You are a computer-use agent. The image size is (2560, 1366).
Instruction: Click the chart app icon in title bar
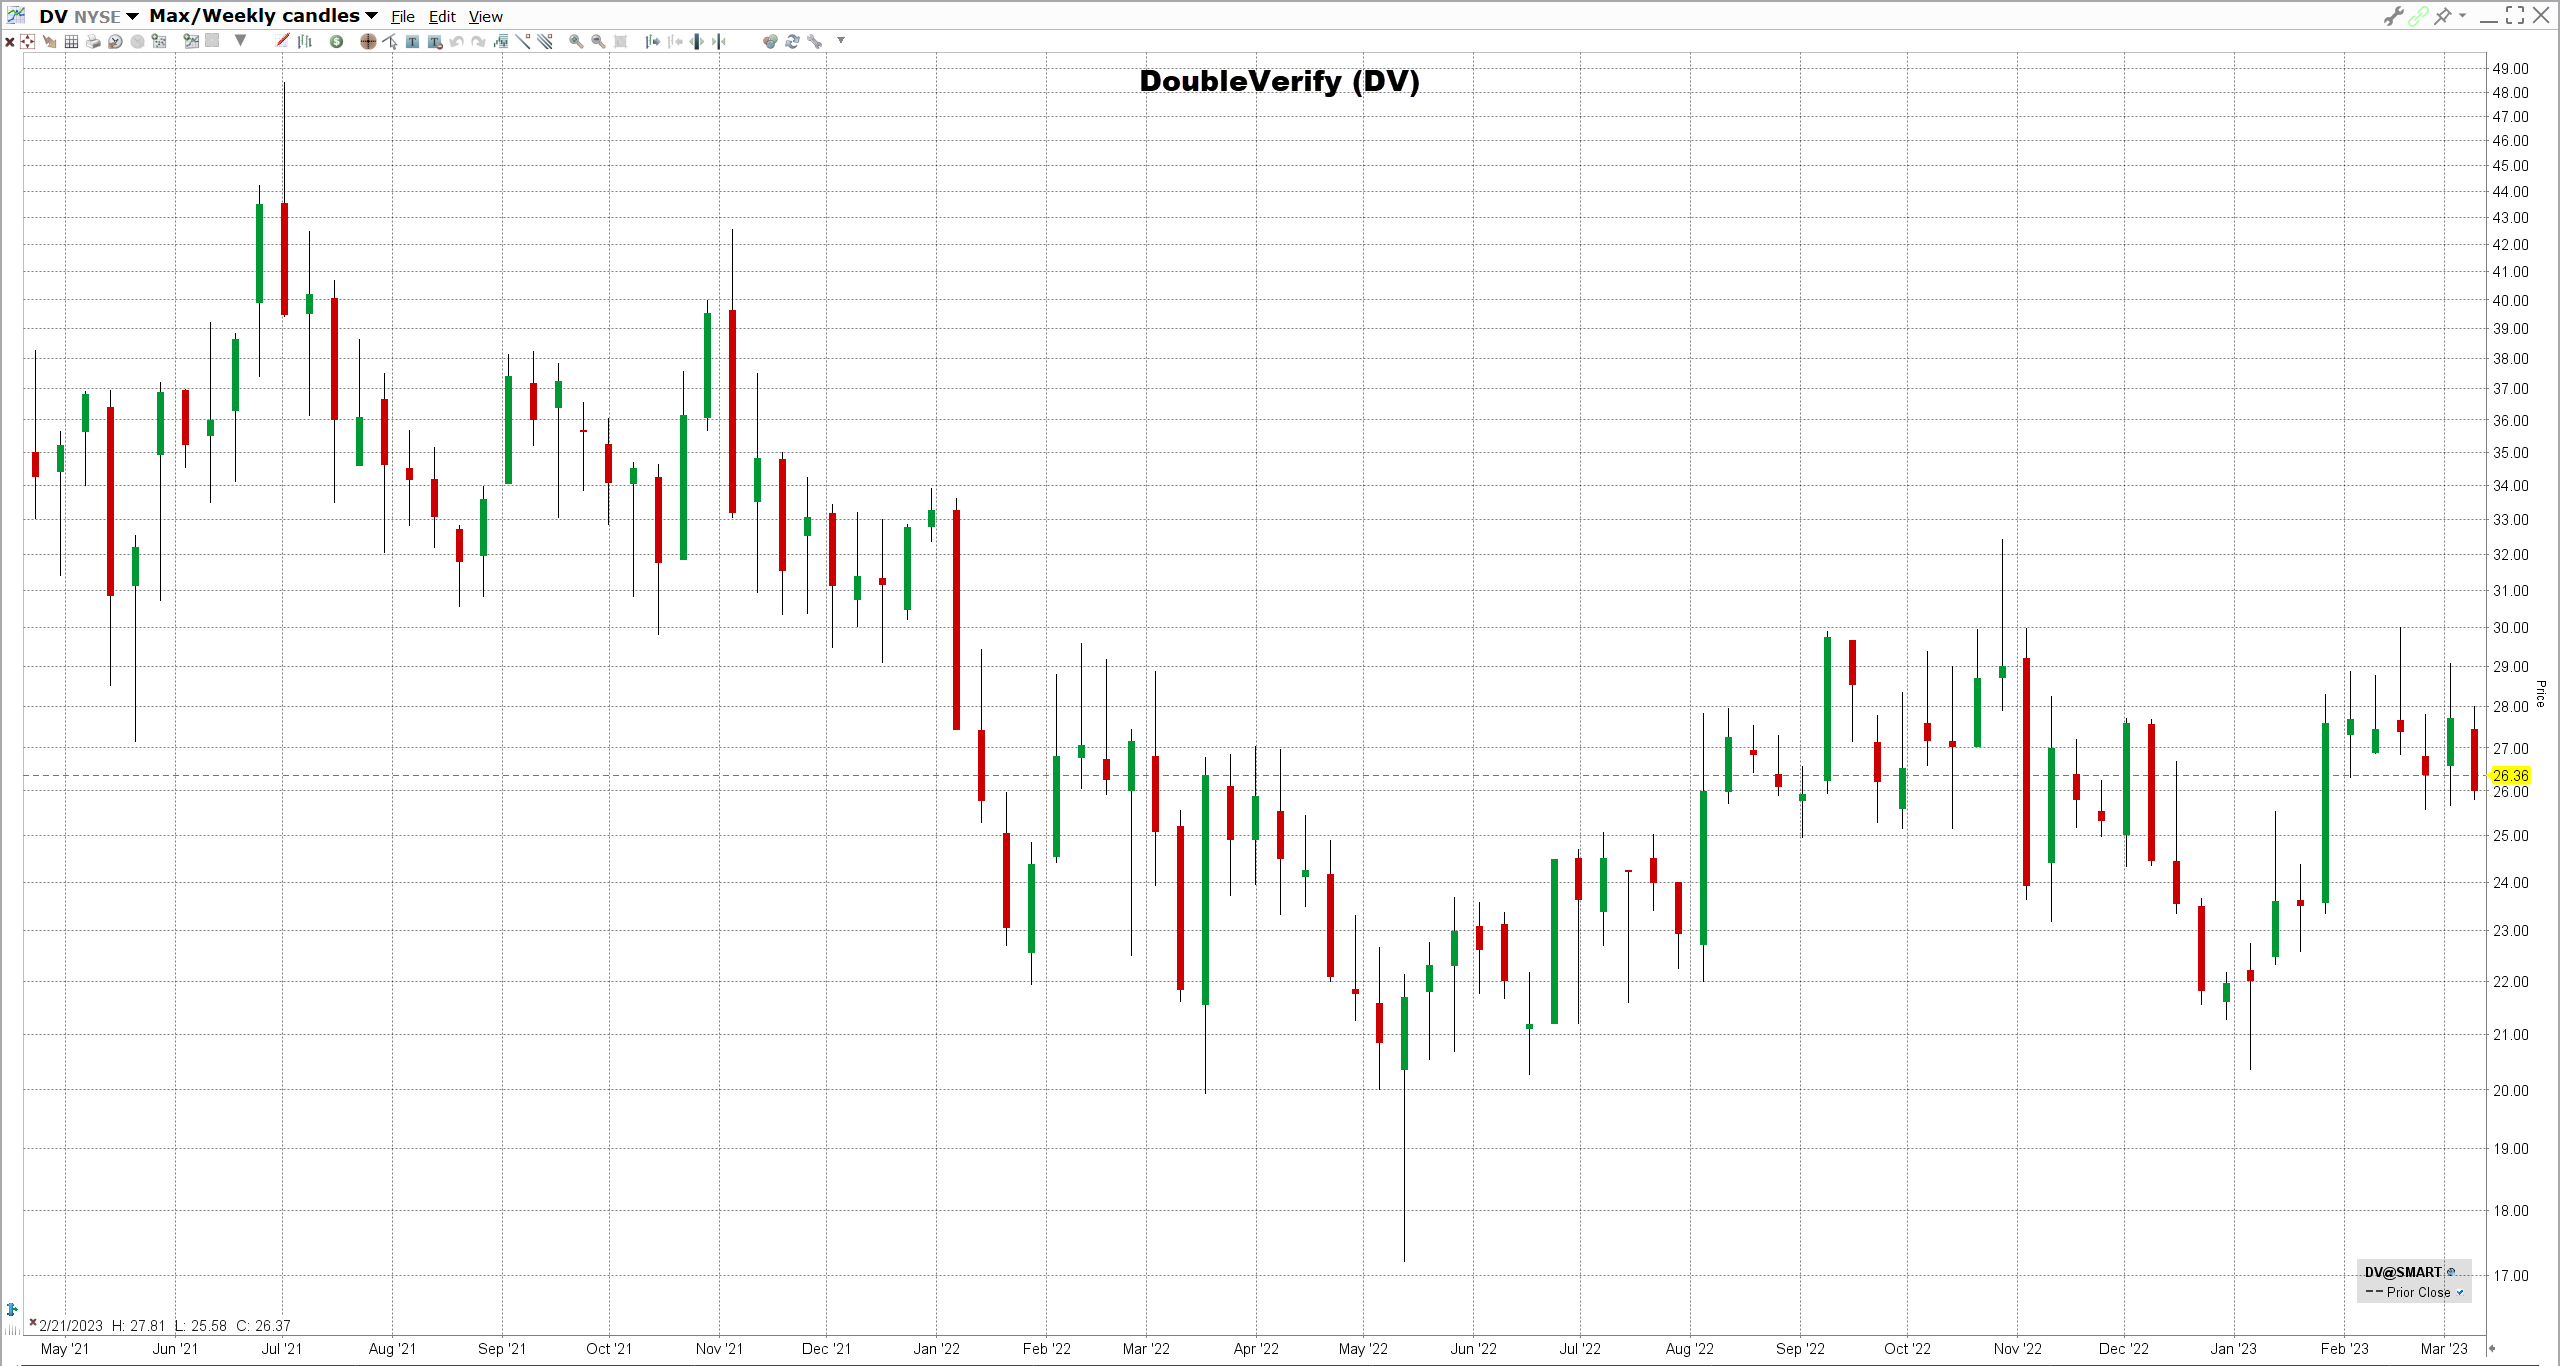pos(16,15)
